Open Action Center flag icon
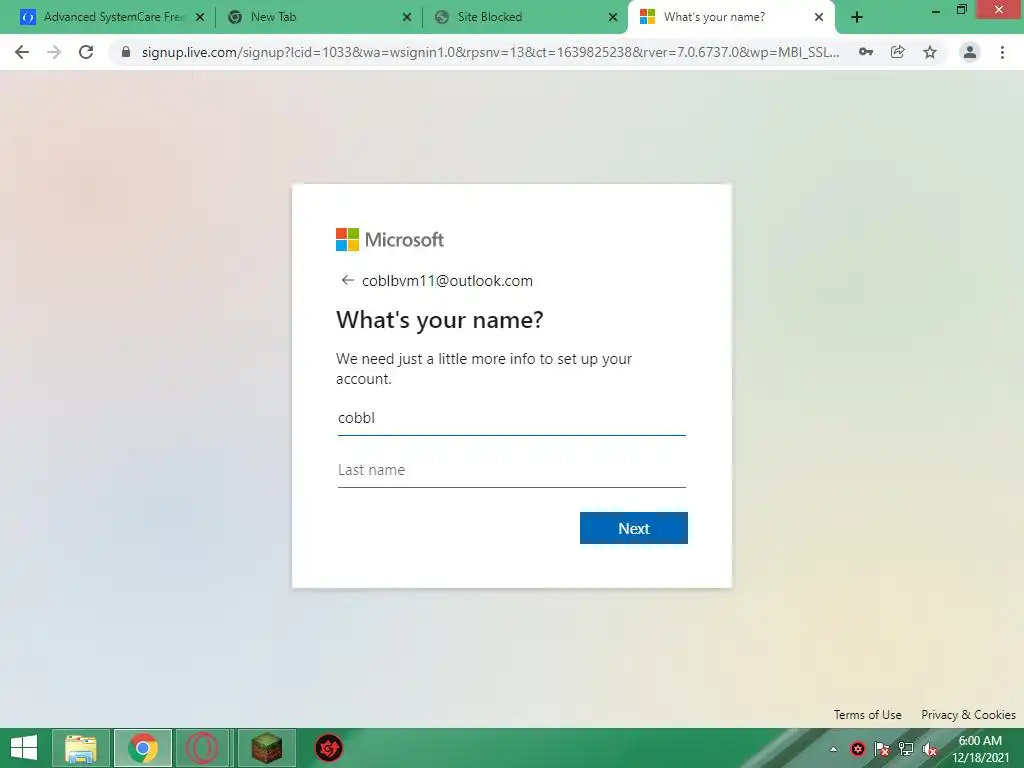 (x=882, y=749)
